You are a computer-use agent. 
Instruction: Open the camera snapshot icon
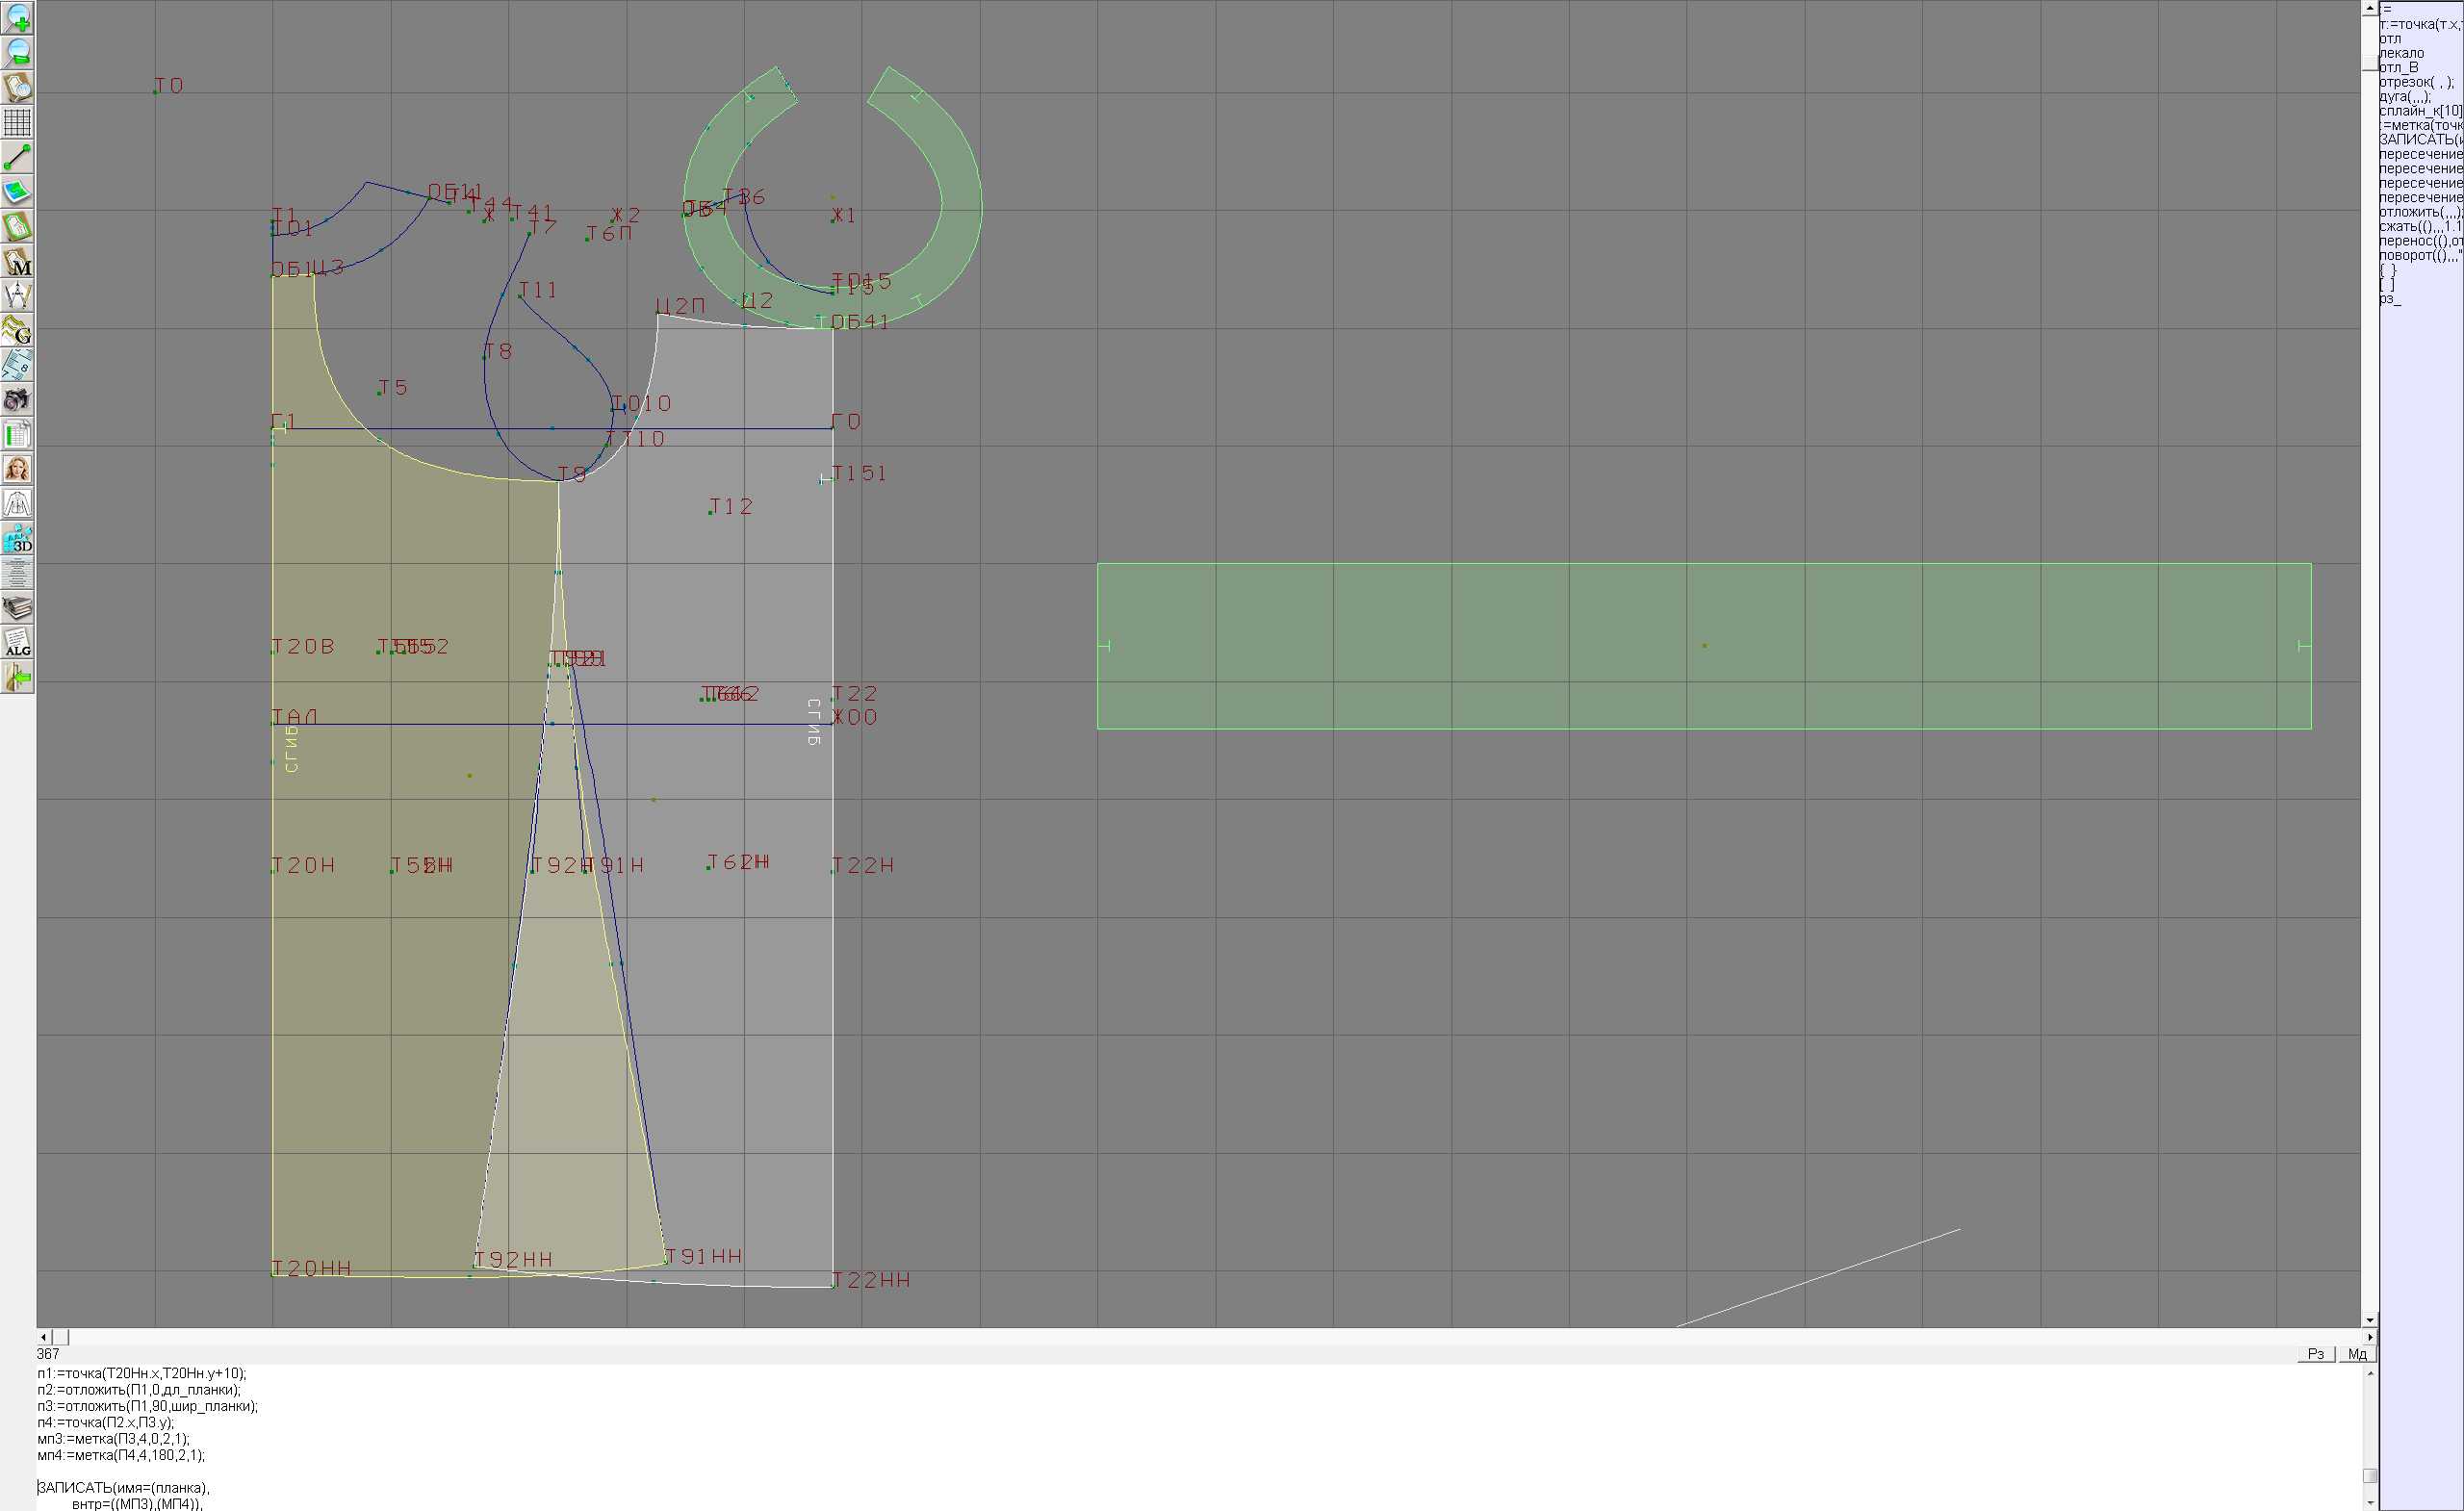pyautogui.click(x=17, y=400)
